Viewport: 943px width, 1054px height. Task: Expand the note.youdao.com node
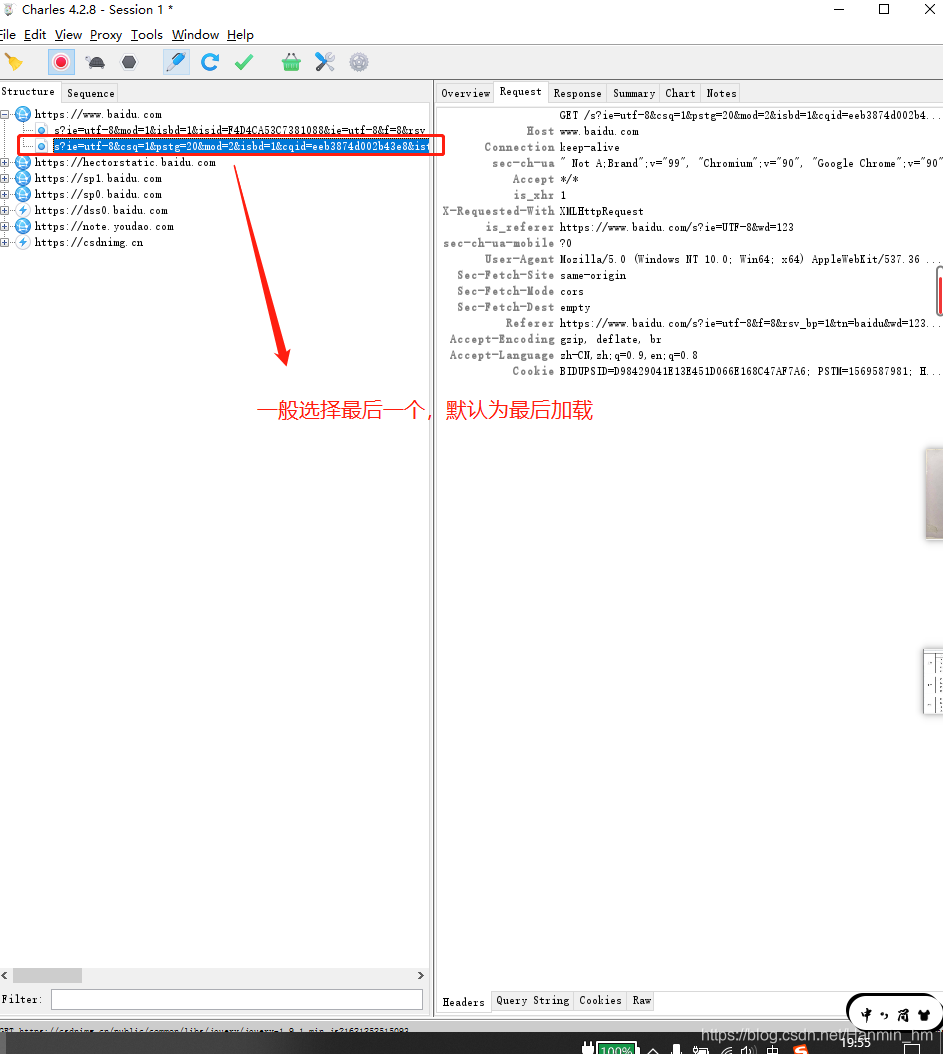point(5,227)
